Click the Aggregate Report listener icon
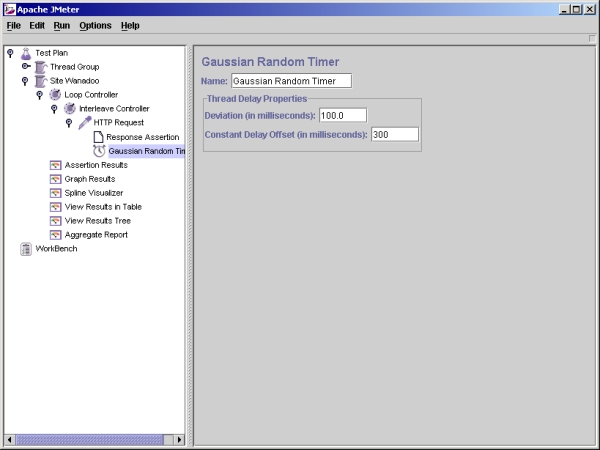 click(x=56, y=235)
